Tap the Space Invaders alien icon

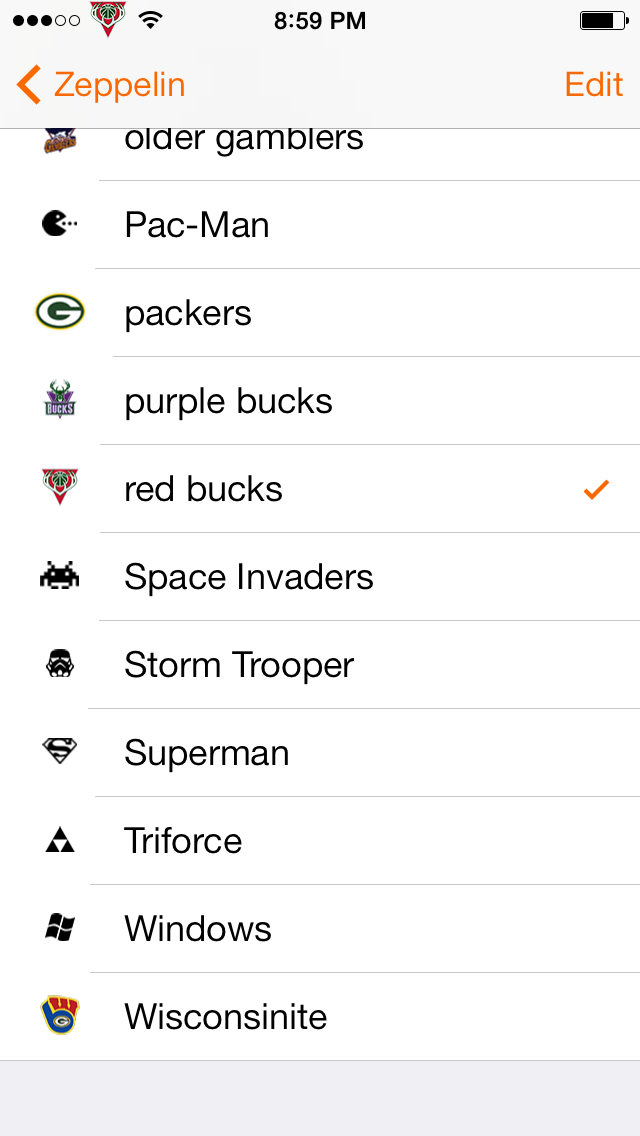[59, 576]
